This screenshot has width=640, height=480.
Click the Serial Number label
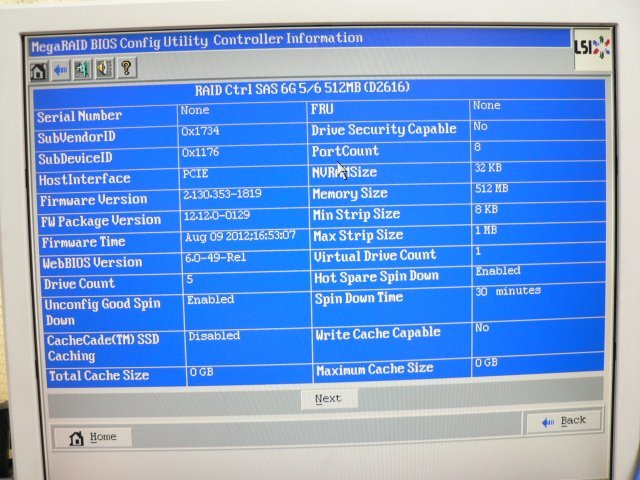(80, 116)
